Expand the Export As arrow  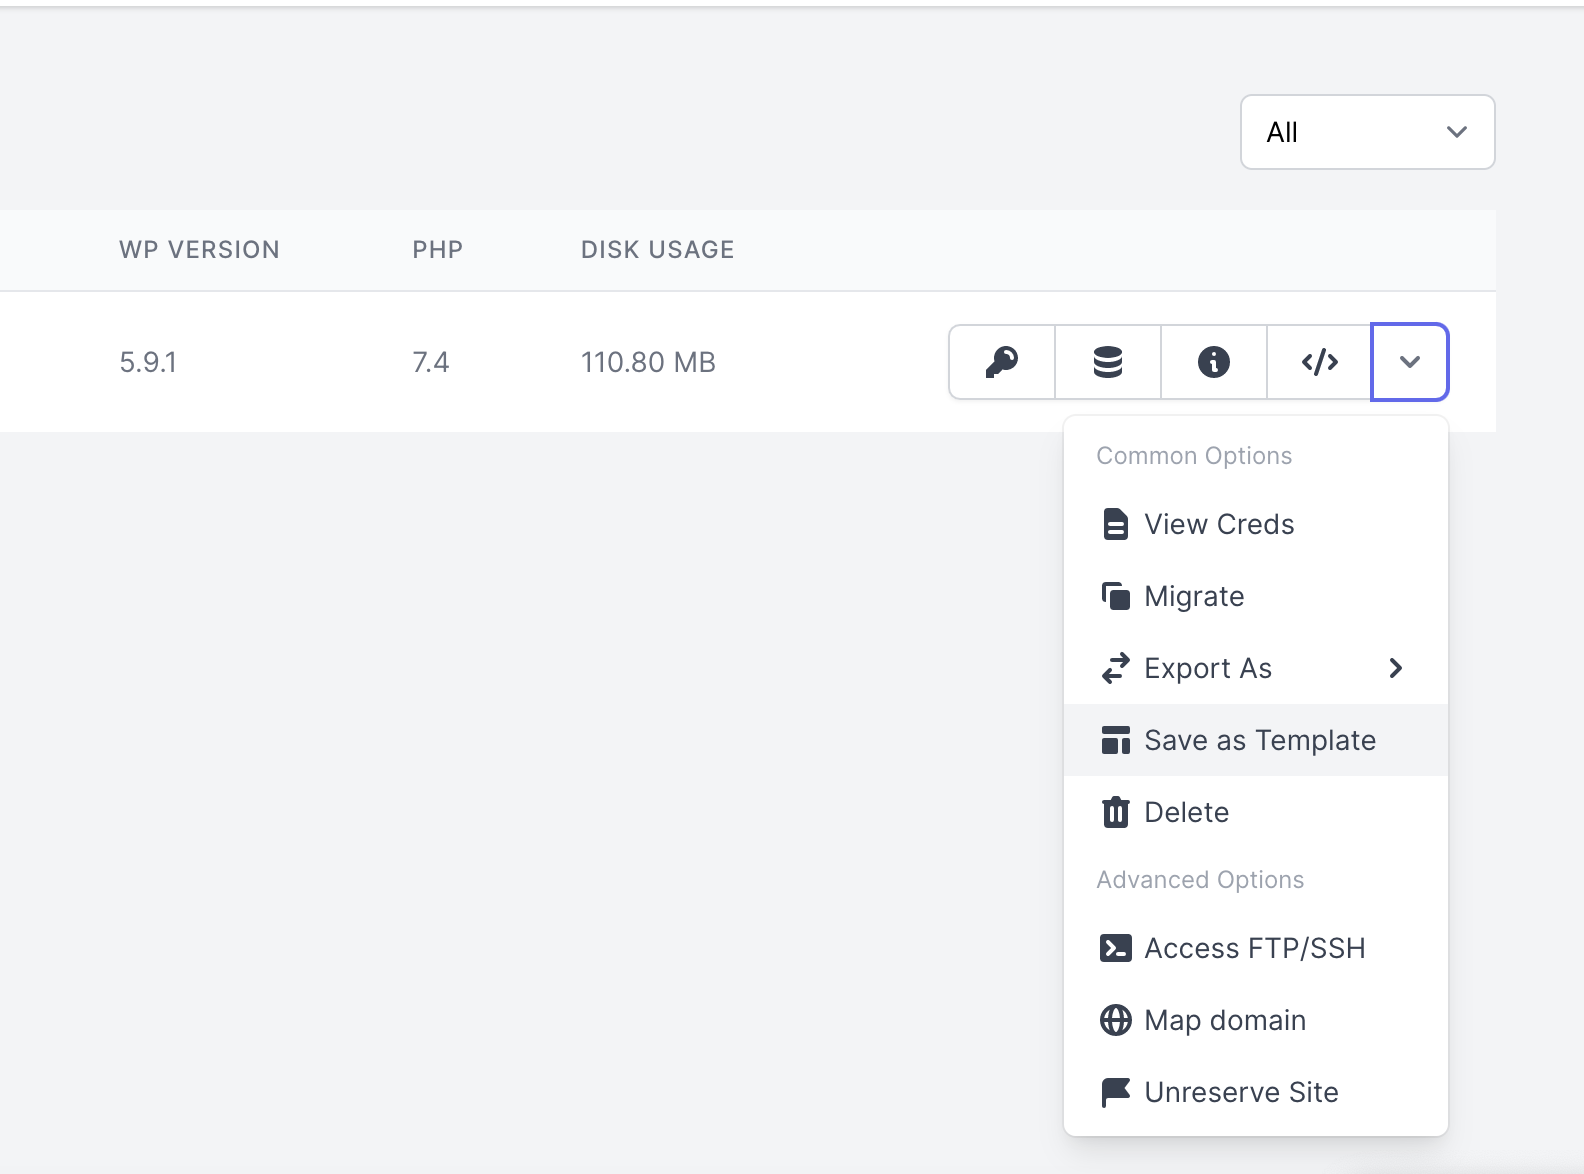pyautogui.click(x=1396, y=668)
